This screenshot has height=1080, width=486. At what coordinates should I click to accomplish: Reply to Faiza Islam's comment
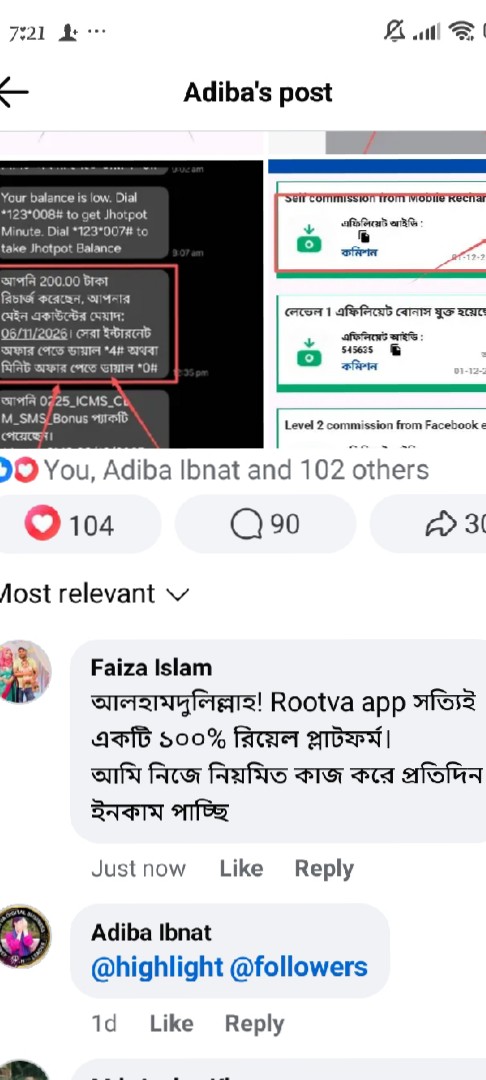324,869
